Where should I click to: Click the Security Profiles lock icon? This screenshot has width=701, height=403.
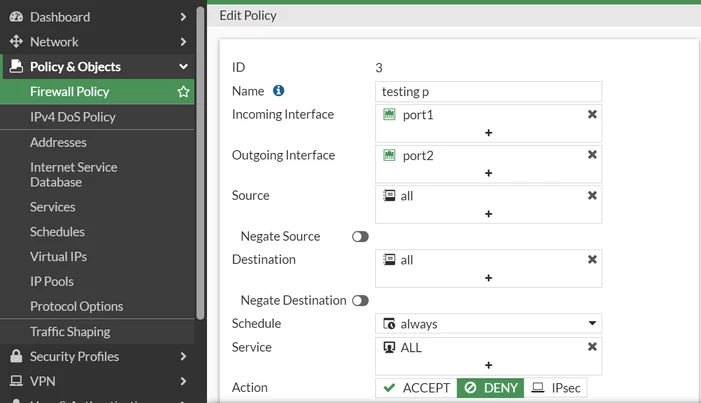coord(16,356)
